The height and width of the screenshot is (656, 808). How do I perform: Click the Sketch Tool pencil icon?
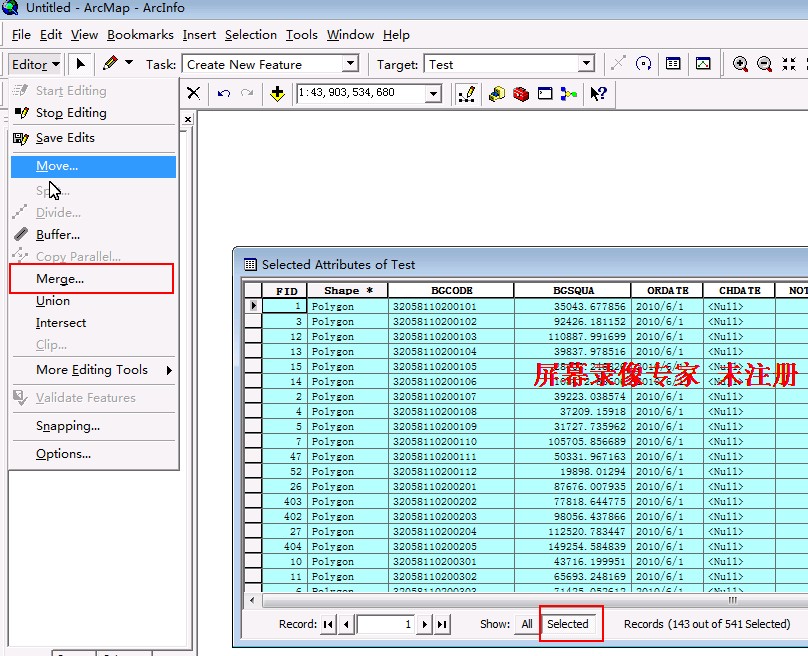110,64
